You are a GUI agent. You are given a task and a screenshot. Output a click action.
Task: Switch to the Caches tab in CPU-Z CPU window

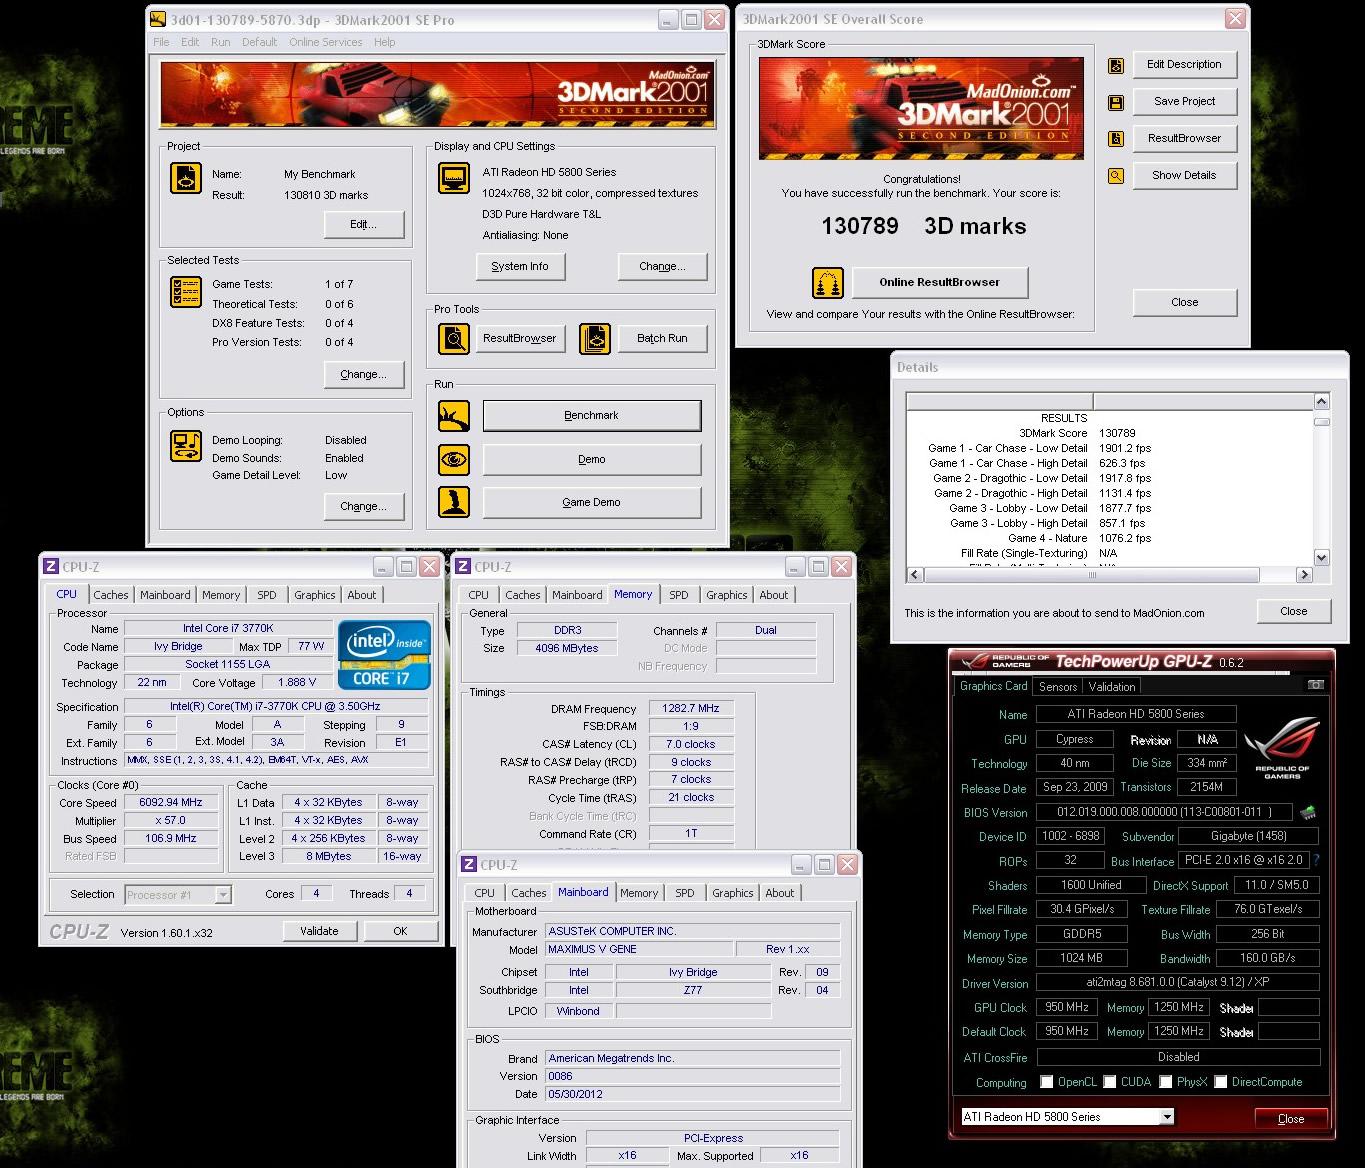point(111,595)
